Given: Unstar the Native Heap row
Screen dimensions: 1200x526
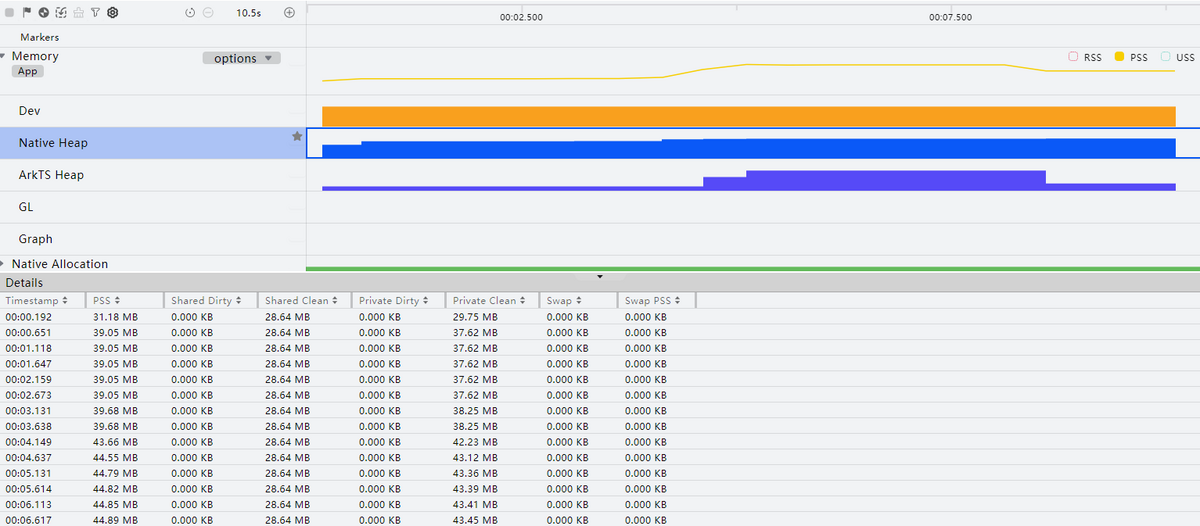Looking at the screenshot, I should 296,136.
